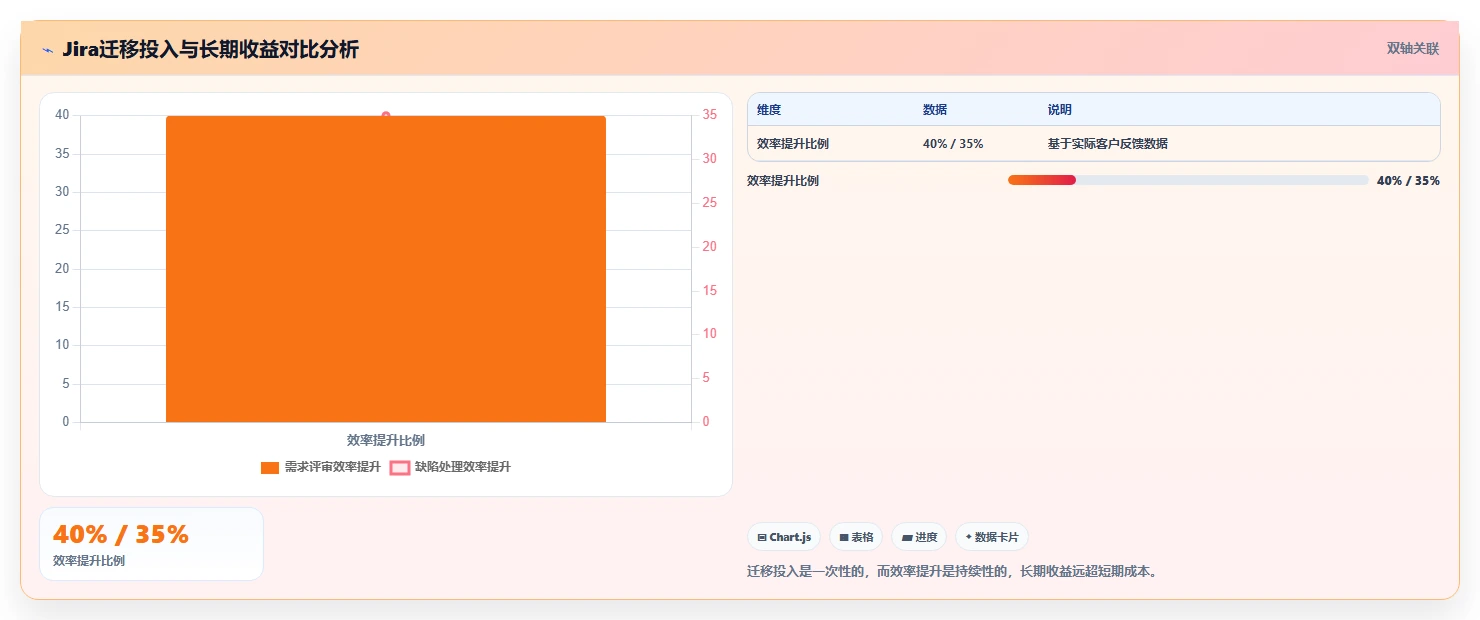Click the 进度 tag
Viewport: 1480px width, 620px height.
tap(919, 537)
